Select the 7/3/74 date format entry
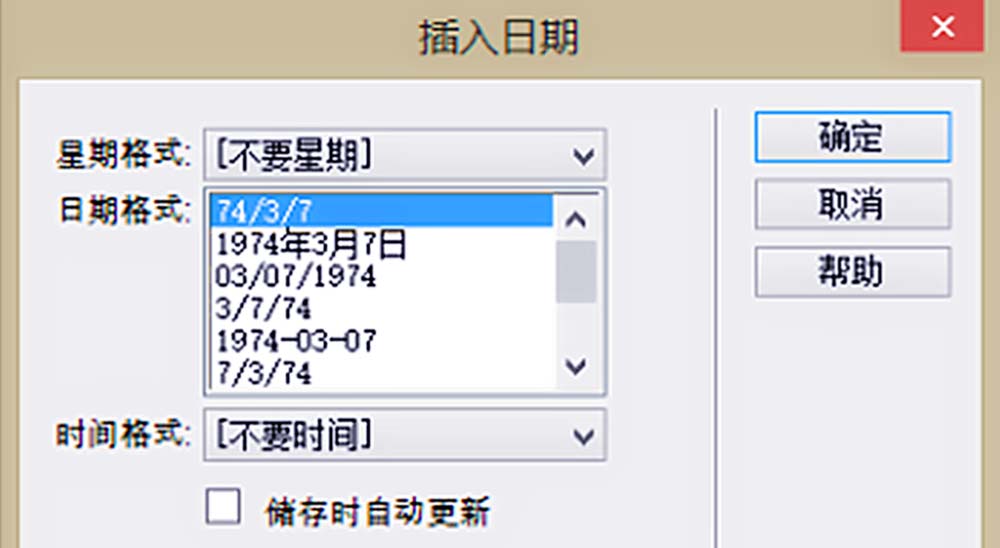Screen dimensions: 1000x548 381,373
